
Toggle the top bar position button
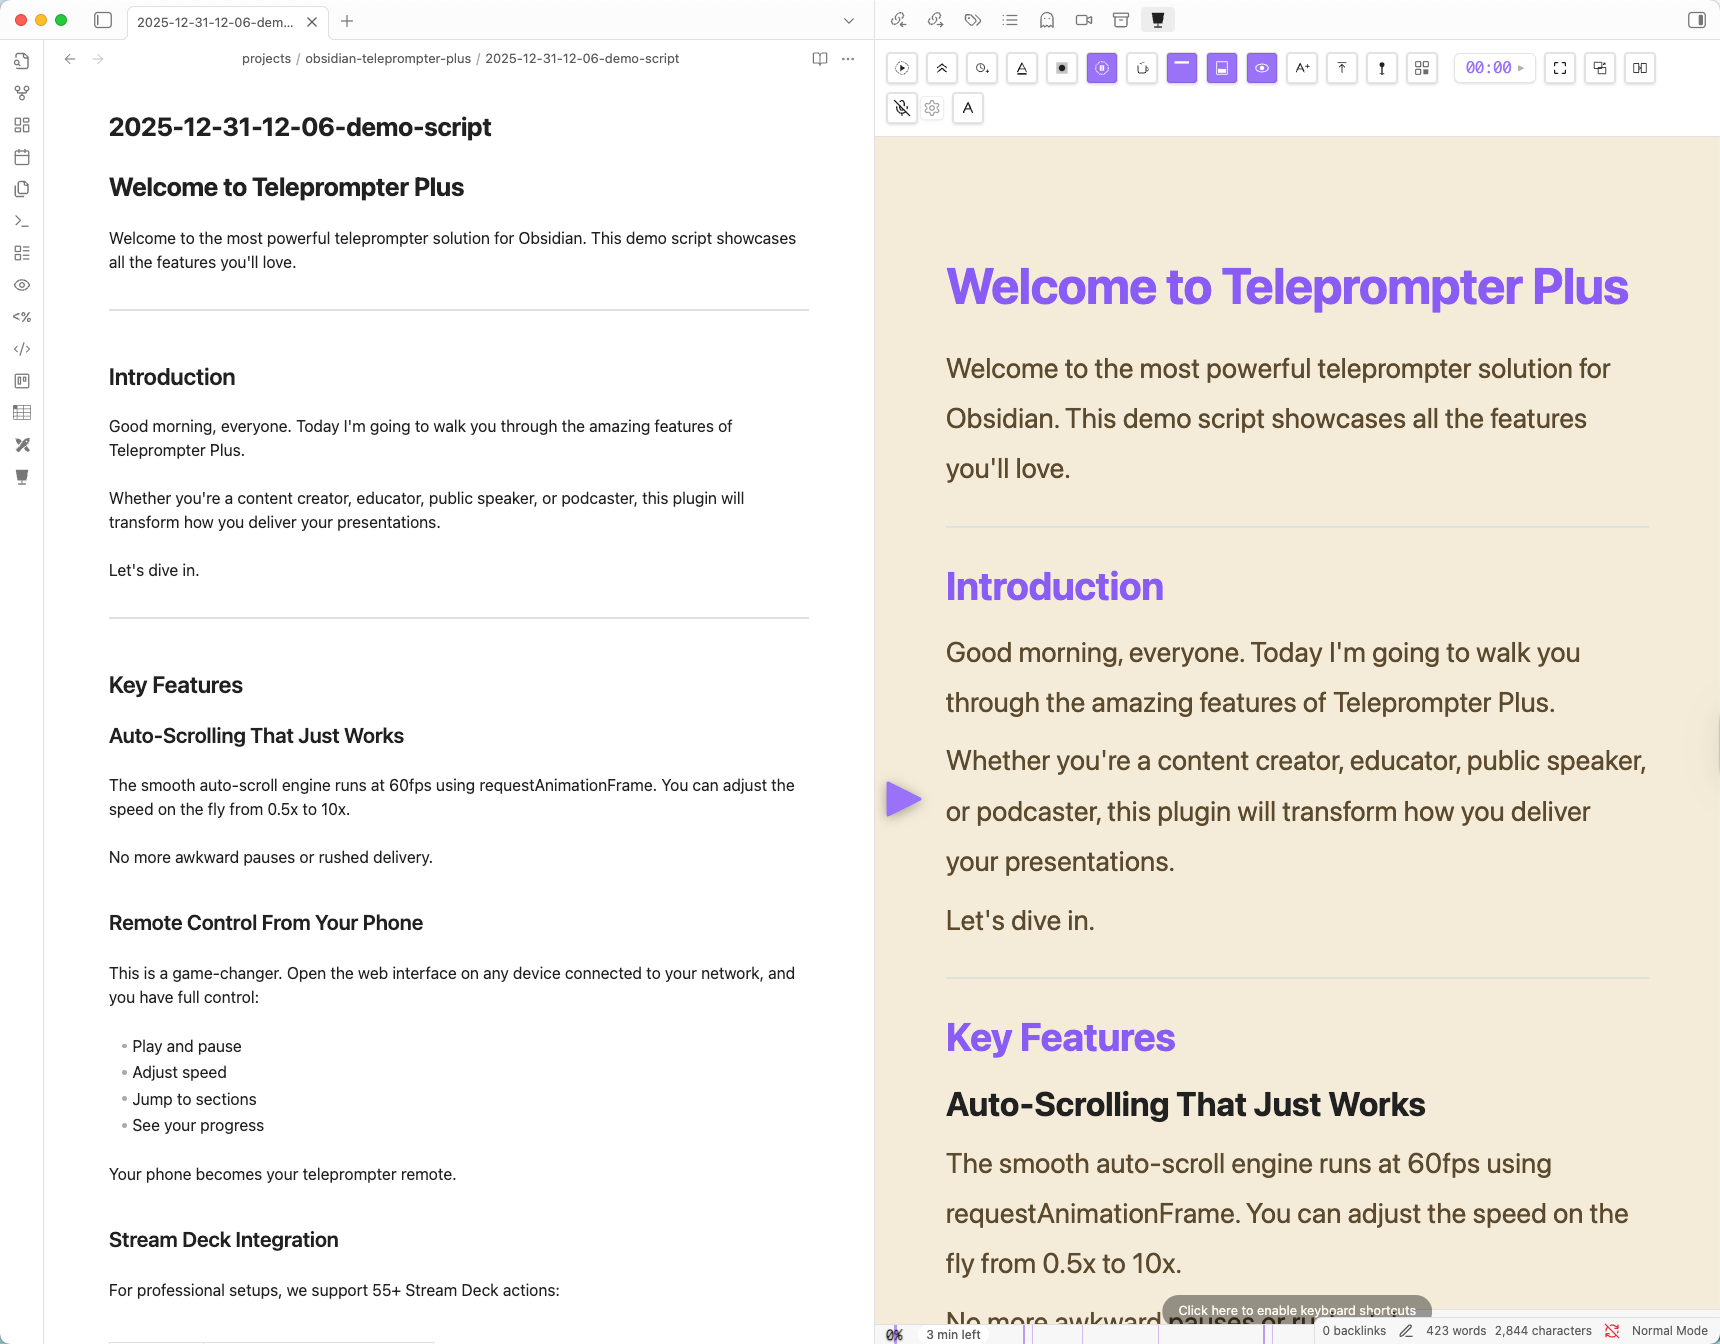click(x=1182, y=68)
